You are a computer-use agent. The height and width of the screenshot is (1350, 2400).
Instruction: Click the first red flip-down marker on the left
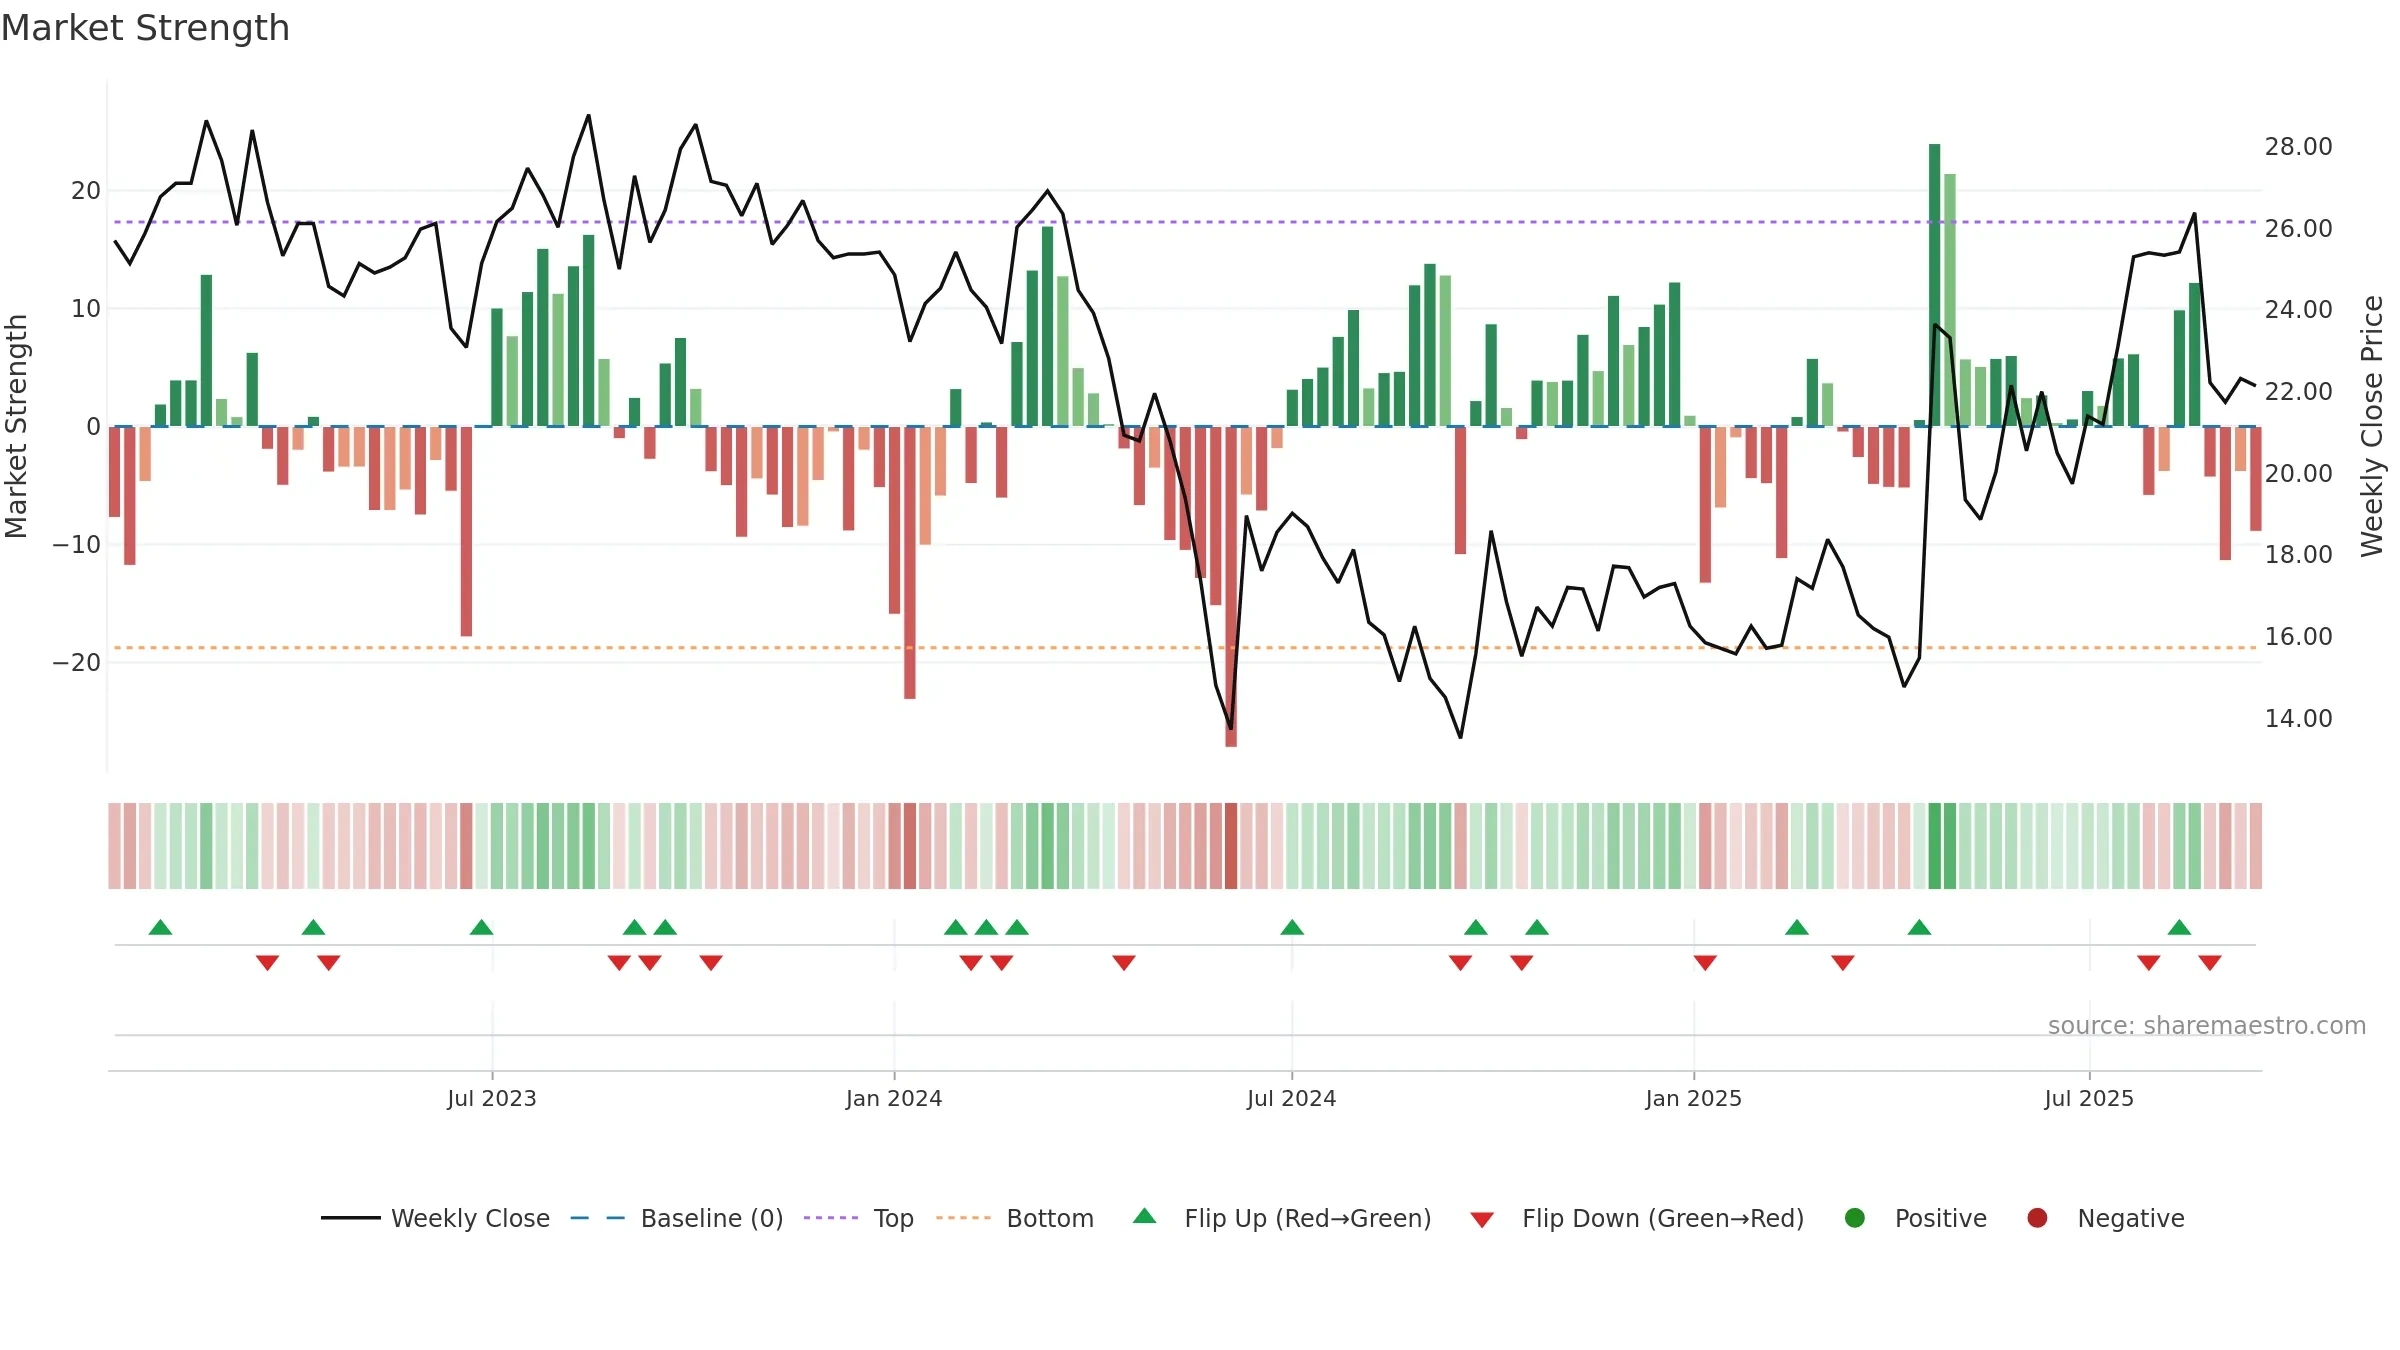point(267,963)
